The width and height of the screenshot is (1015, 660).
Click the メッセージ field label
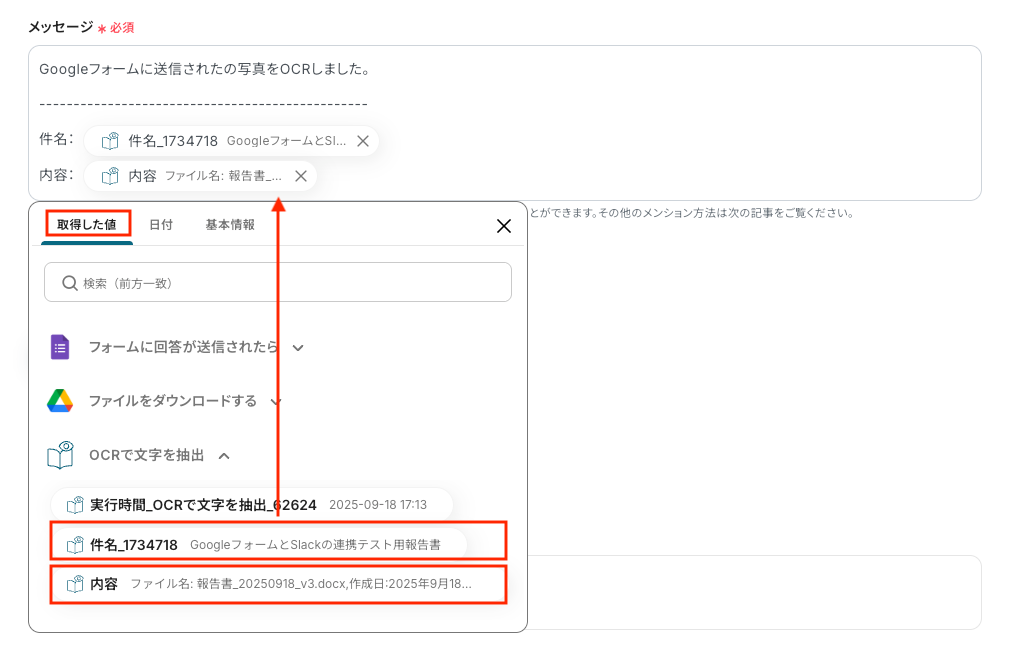(x=61, y=27)
